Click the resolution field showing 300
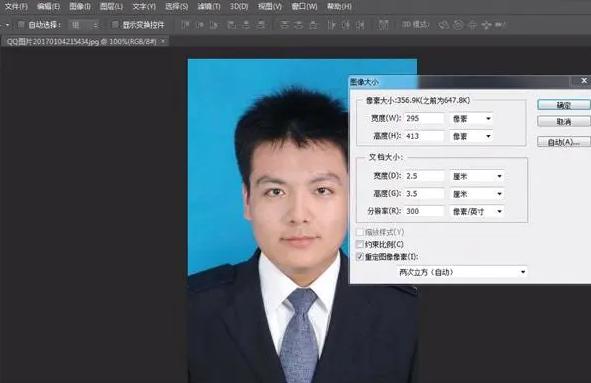This screenshot has height=383, width=591. (x=424, y=211)
